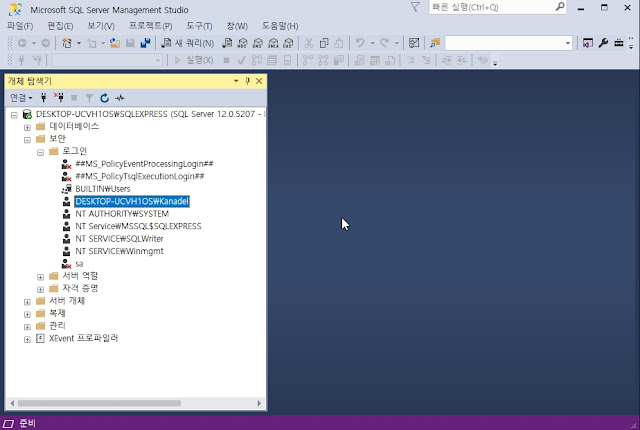This screenshot has height=430, width=640.
Task: Click the feedback funnel icon in title bar
Action: click(x=415, y=7)
